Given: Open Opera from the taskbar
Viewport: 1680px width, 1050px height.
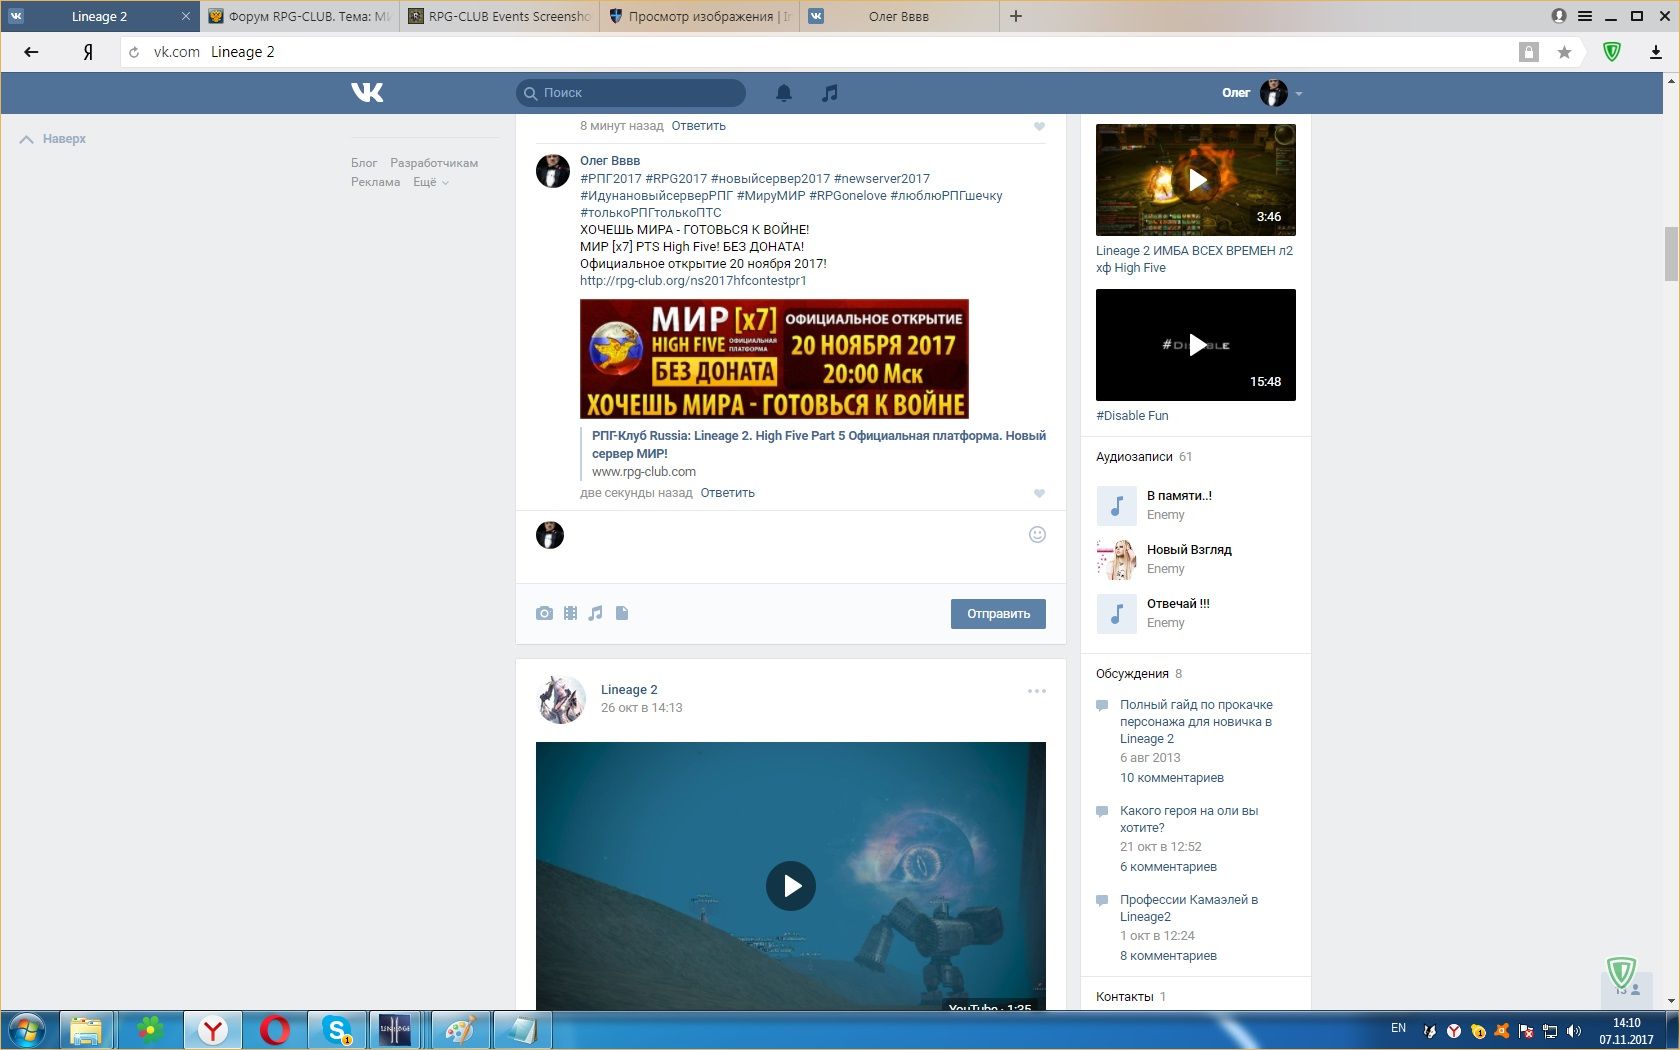Looking at the screenshot, I should click(x=275, y=1030).
